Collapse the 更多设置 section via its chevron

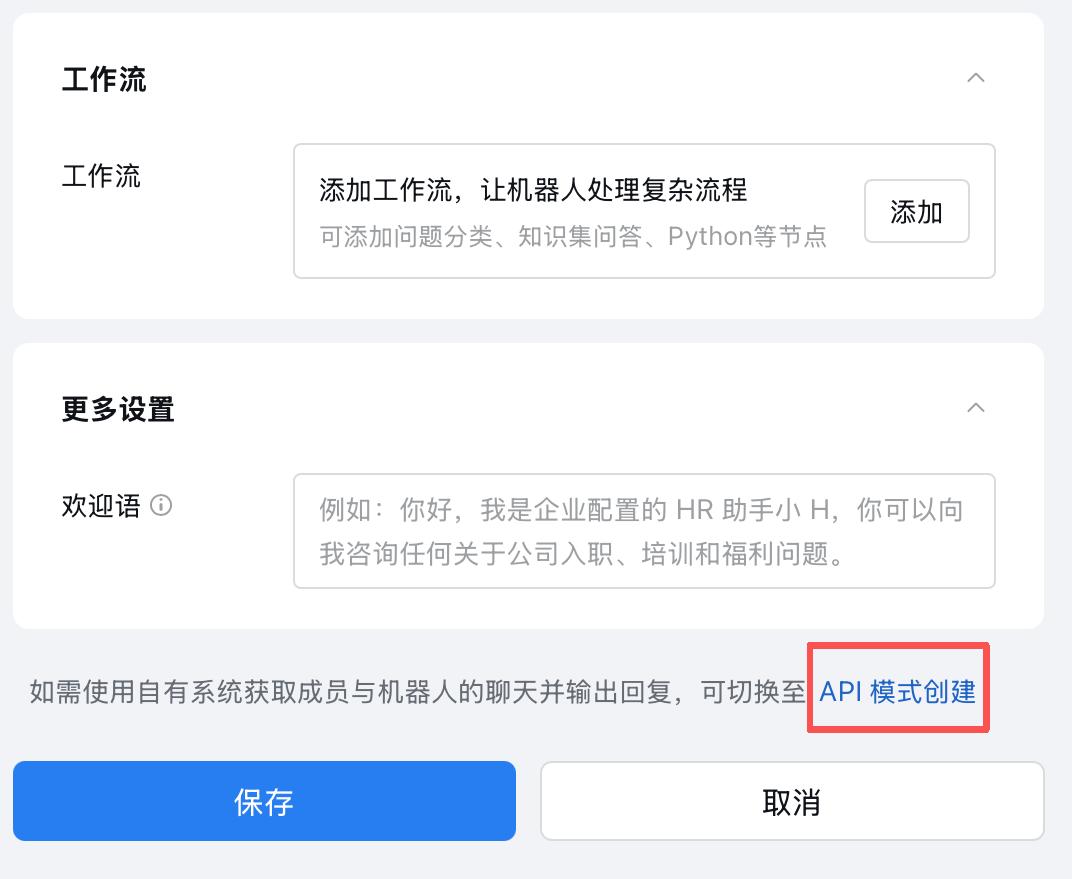(x=976, y=408)
